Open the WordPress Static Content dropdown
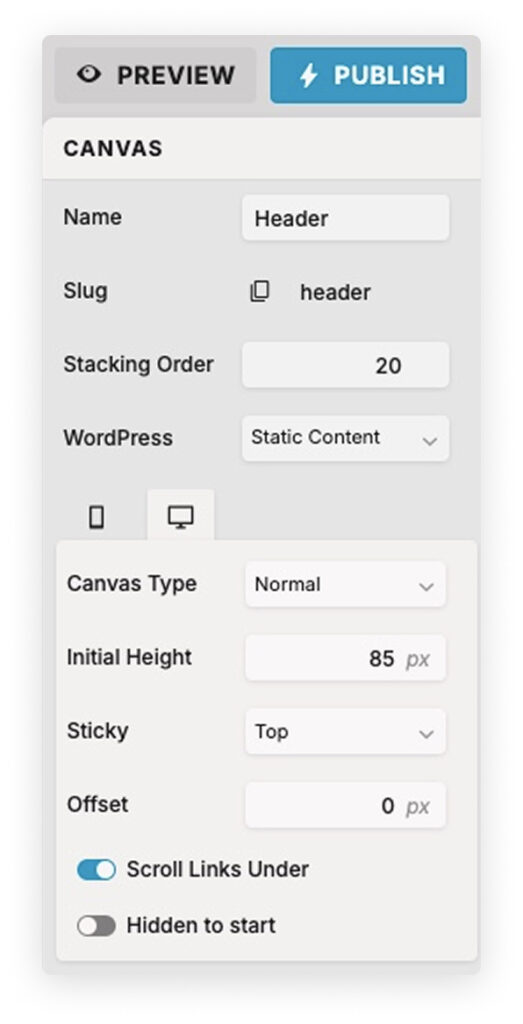The image size is (523, 1024). tap(345, 438)
